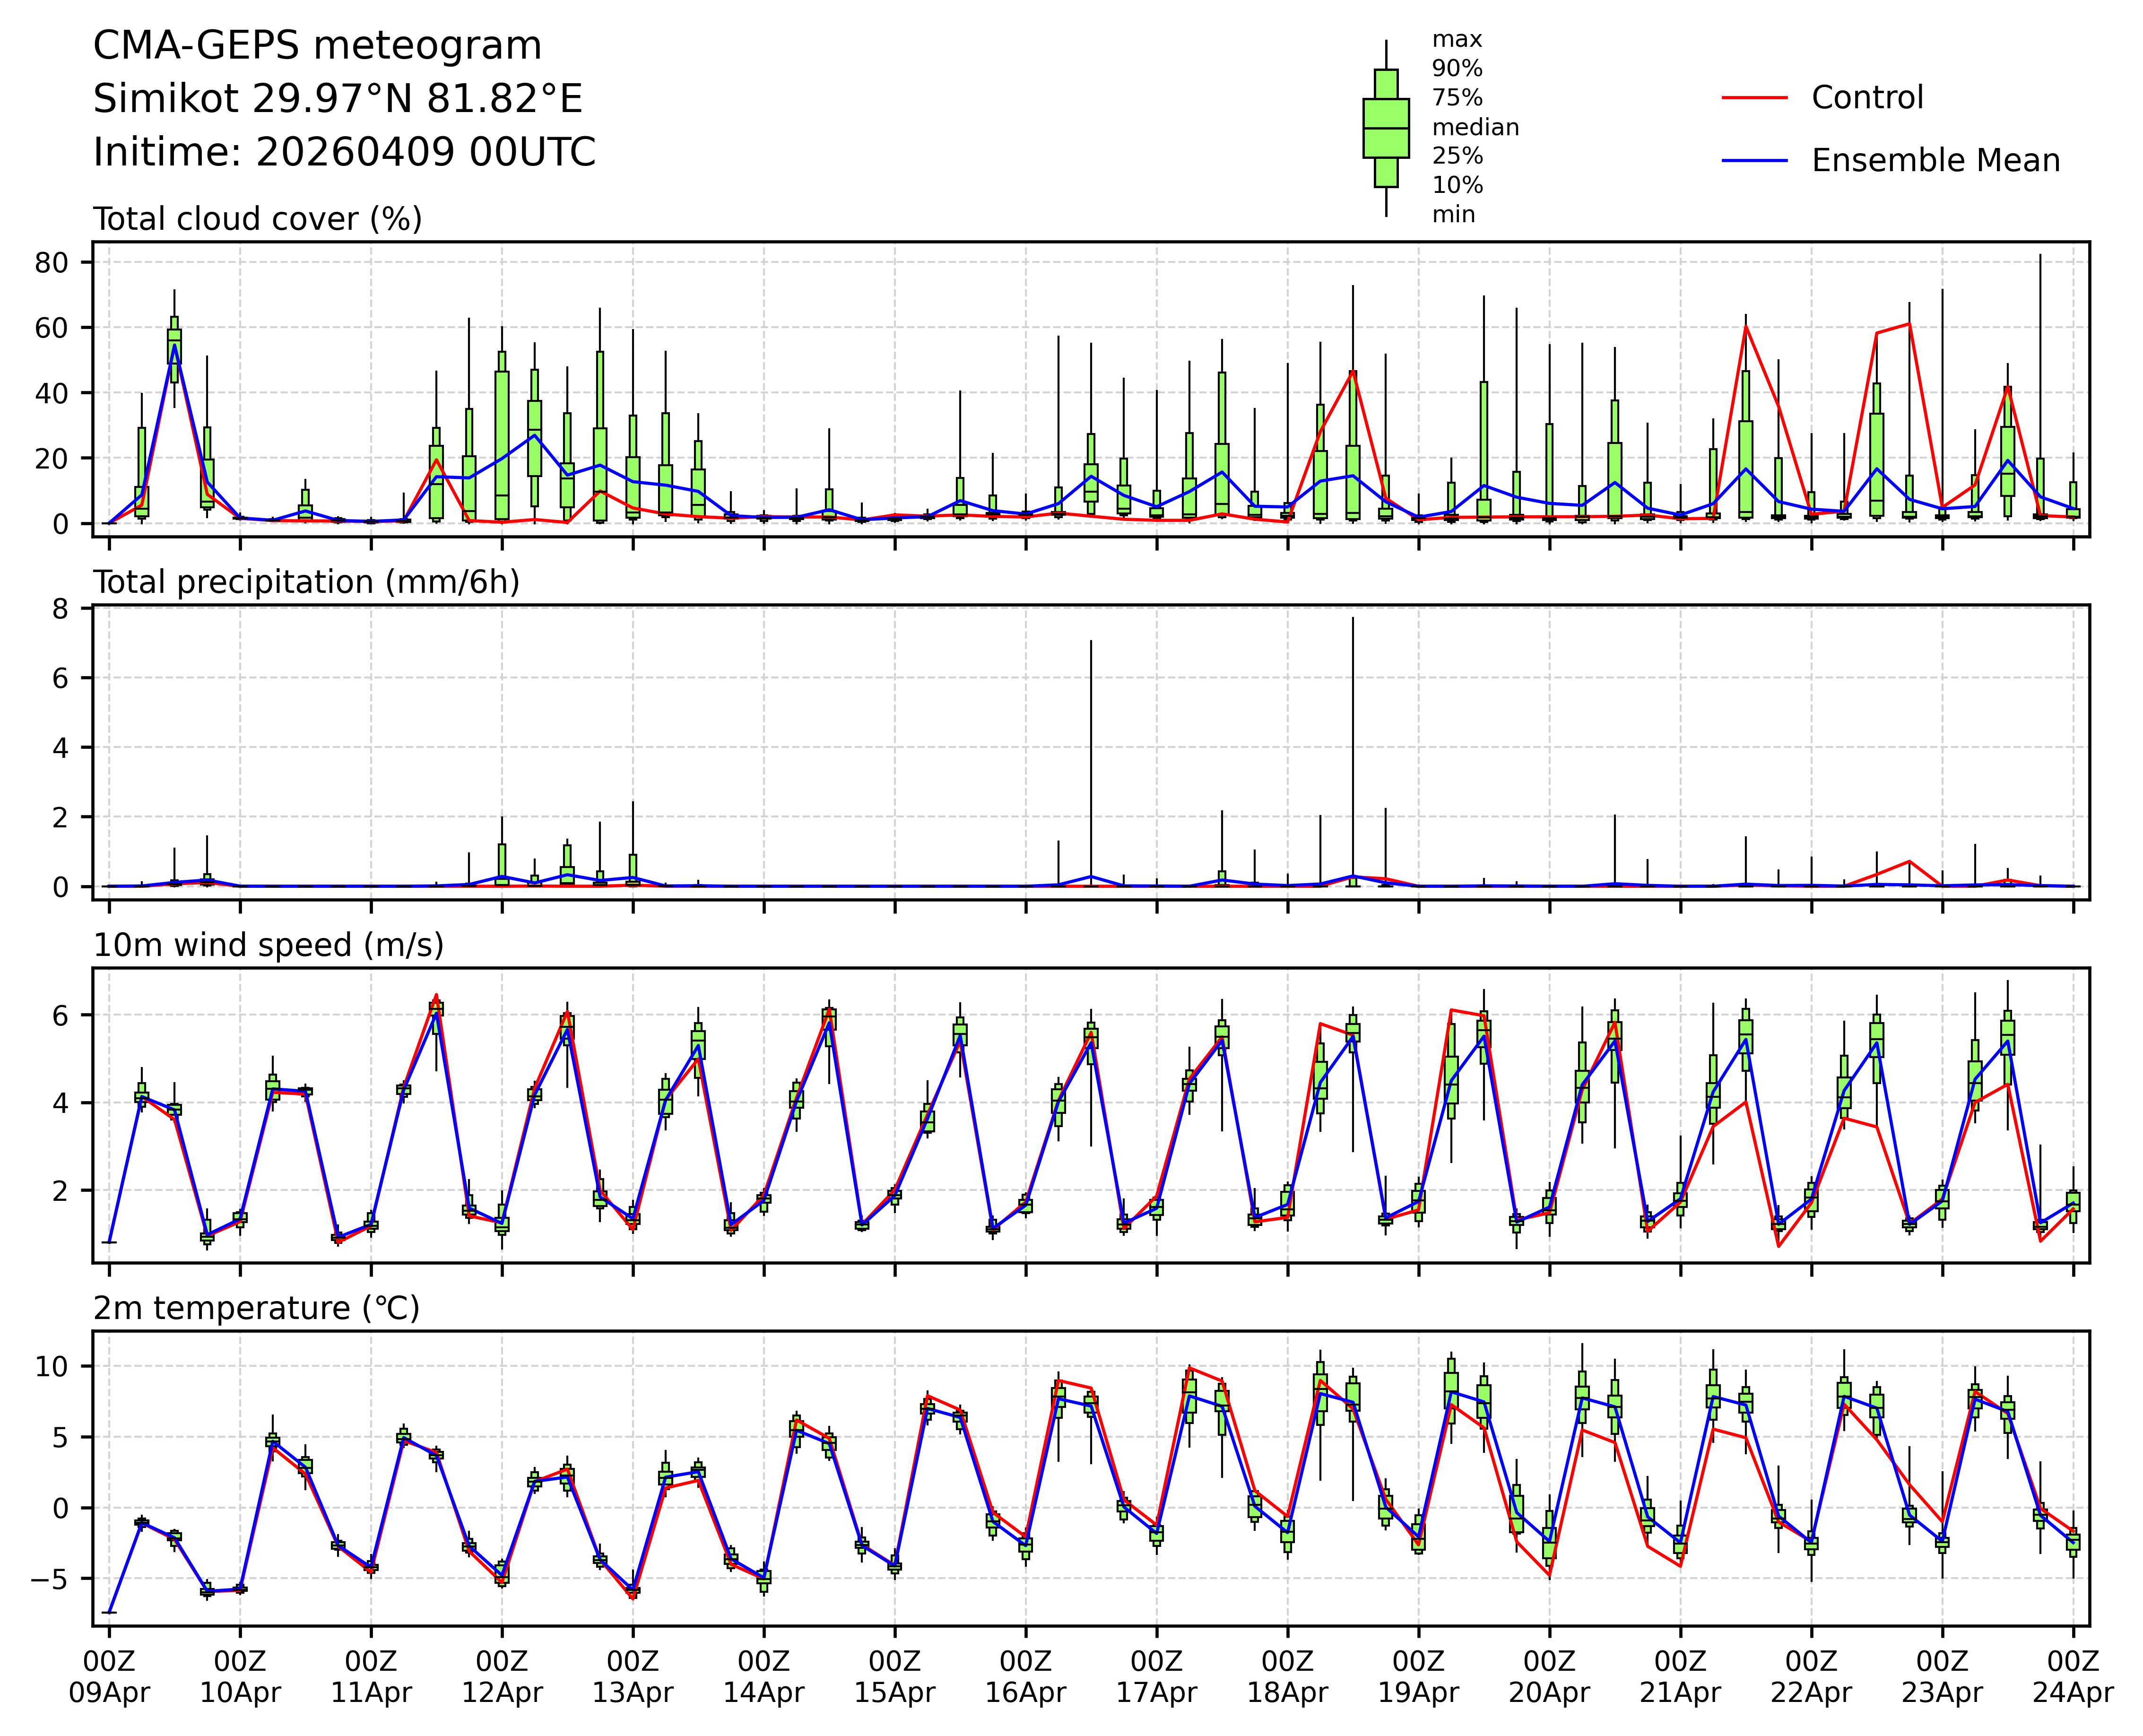
Task: Click the CMA-GEPS meteogram title
Action: (x=317, y=46)
